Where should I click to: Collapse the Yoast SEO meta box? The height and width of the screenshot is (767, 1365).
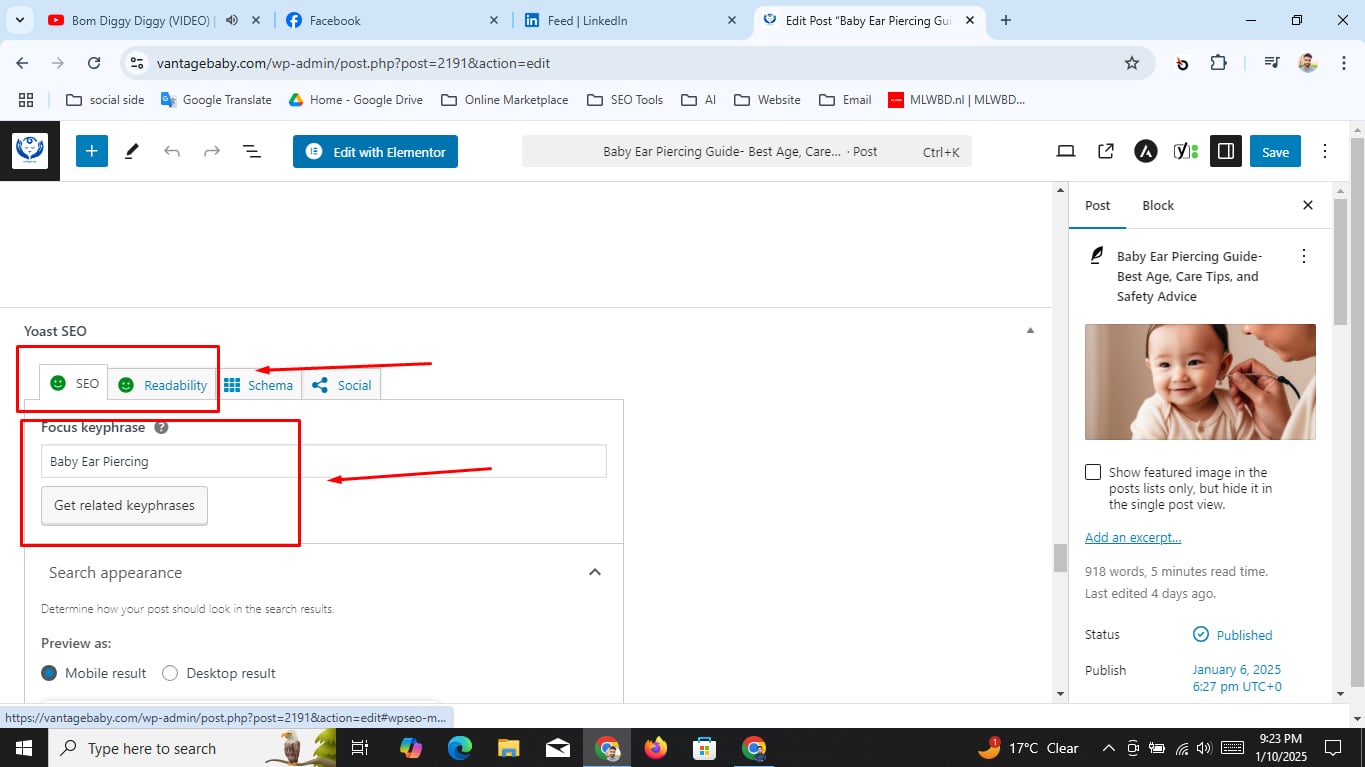pos(1029,330)
